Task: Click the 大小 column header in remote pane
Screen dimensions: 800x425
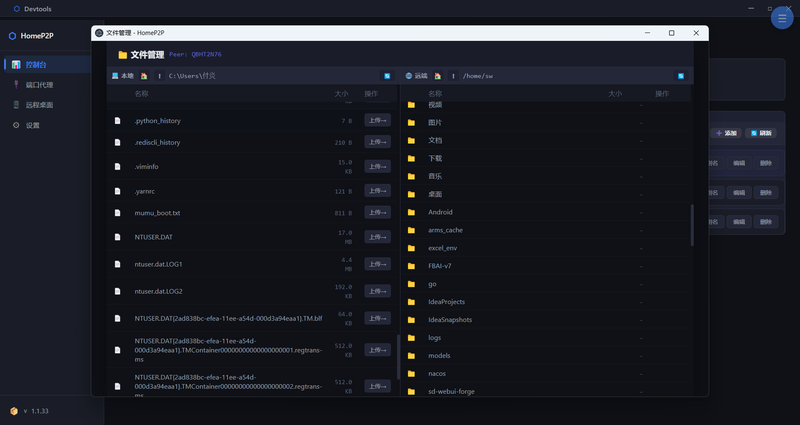Action: [x=615, y=94]
